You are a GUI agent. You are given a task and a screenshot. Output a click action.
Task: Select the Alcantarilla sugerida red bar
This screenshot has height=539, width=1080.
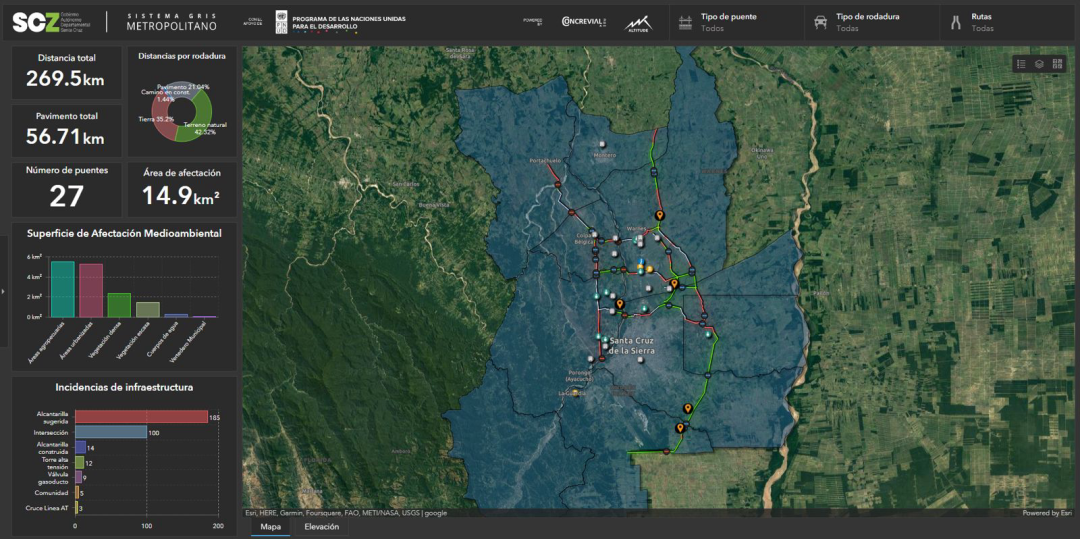tap(141, 416)
